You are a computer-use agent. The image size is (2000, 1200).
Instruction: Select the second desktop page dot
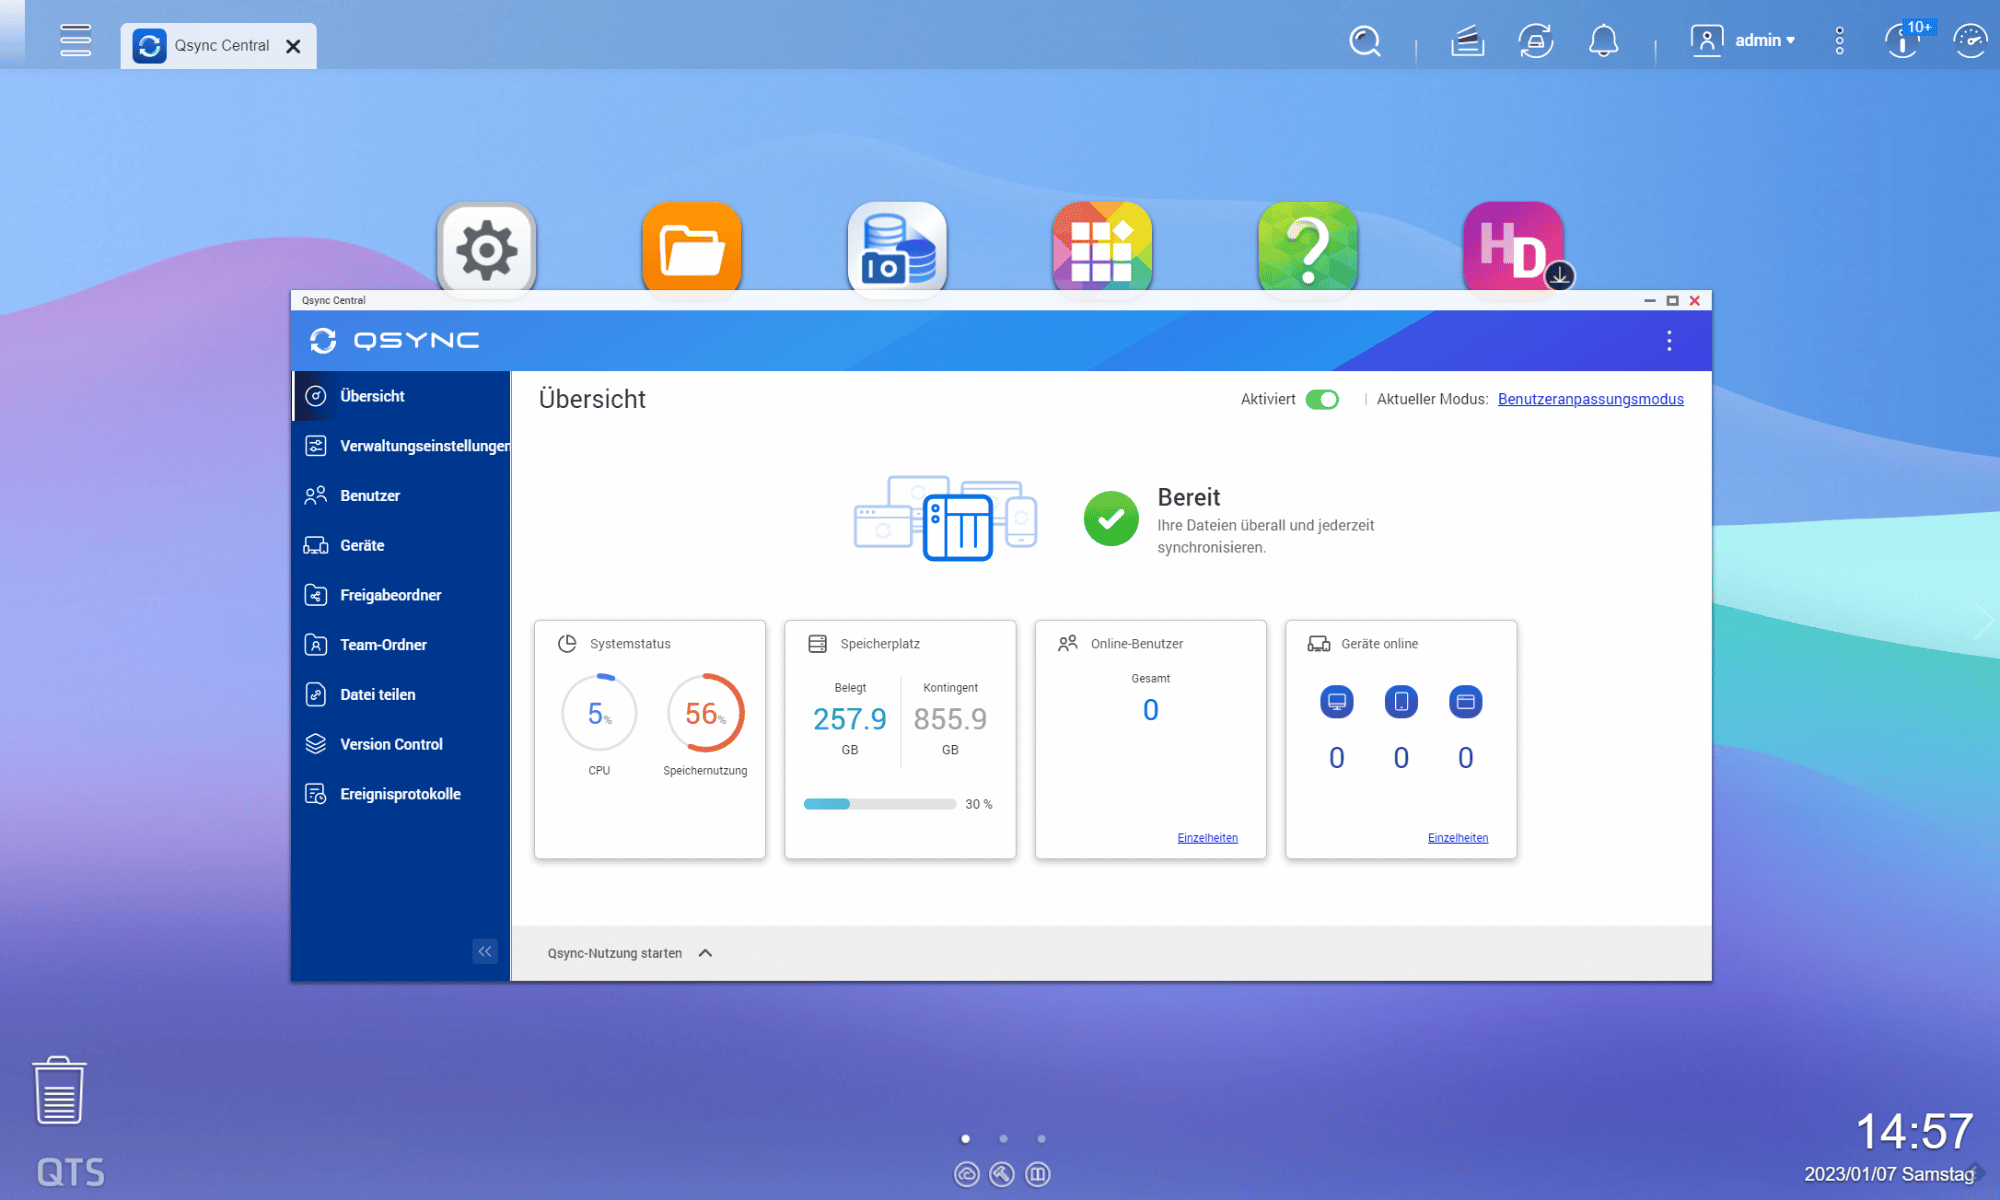pyautogui.click(x=1003, y=1139)
